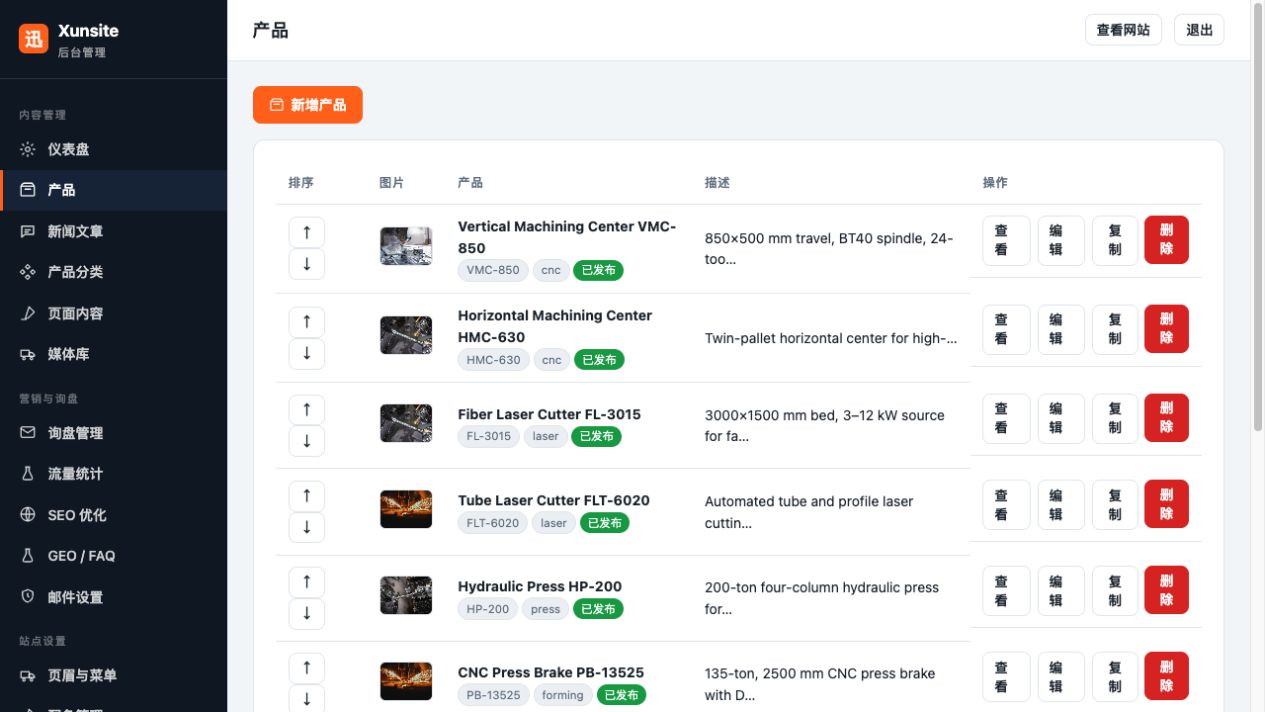Click the 页面内容 pen icon
Image resolution: width=1265 pixels, height=712 pixels.
pyautogui.click(x=28, y=313)
